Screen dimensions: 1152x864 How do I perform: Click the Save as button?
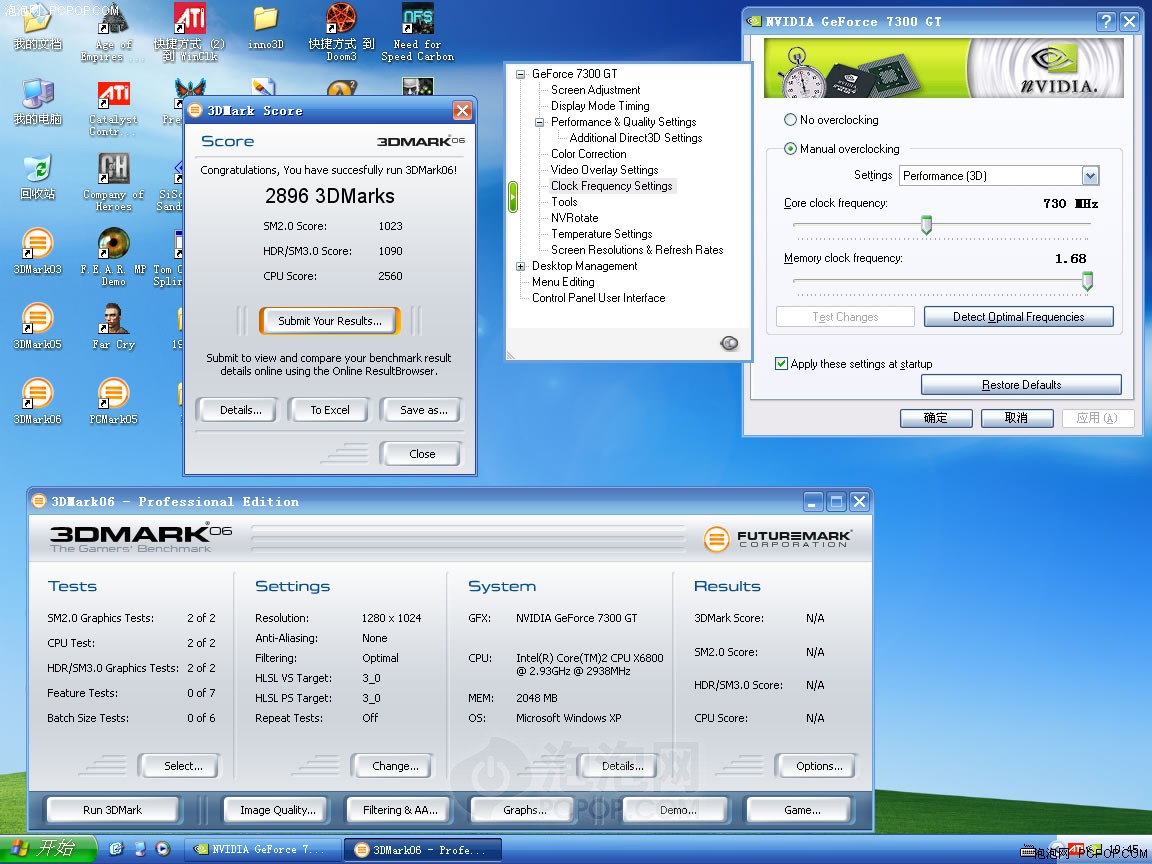[423, 410]
